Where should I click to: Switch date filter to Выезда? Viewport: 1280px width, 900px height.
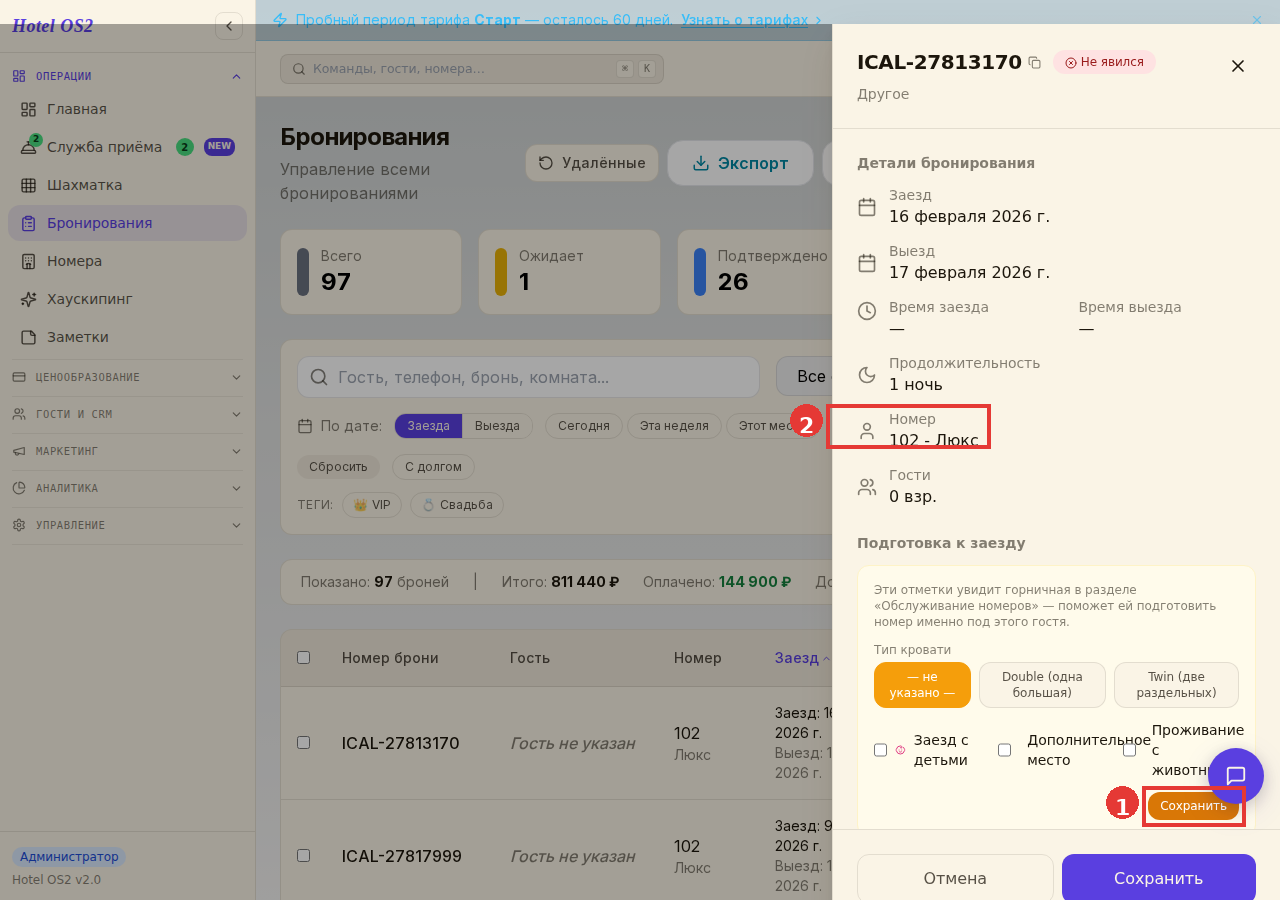(x=497, y=426)
